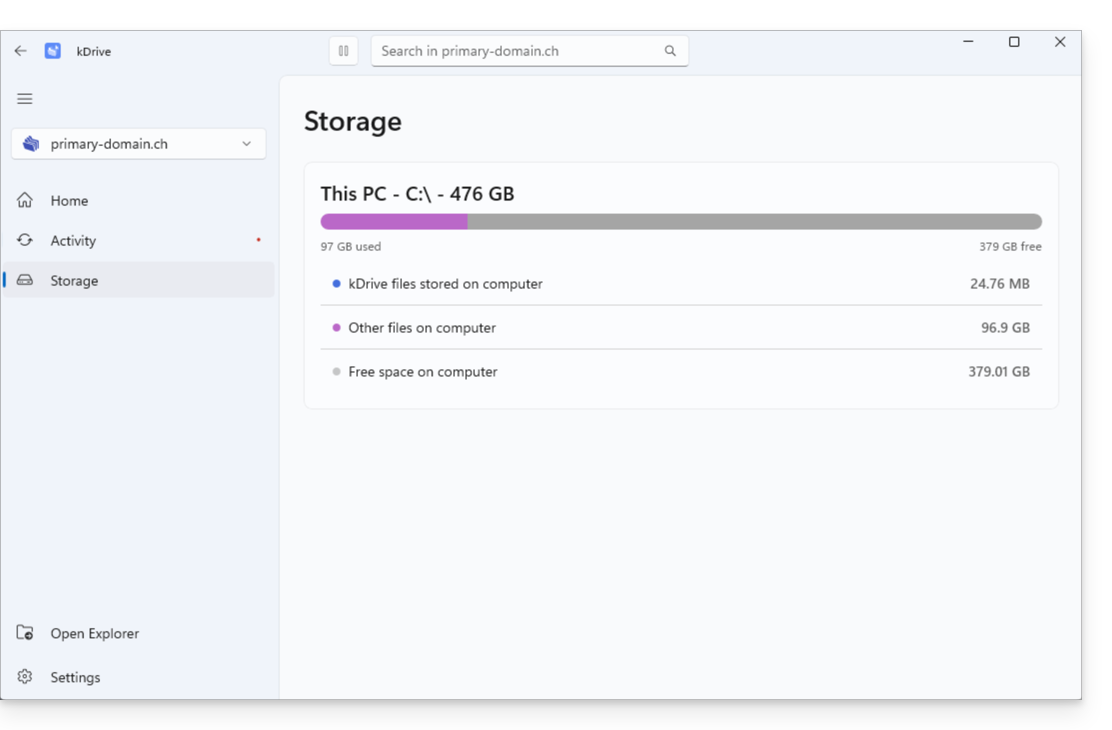Screen dimensions: 1112x730
Task: Click the Open Explorer folder icon
Action: (x=25, y=633)
